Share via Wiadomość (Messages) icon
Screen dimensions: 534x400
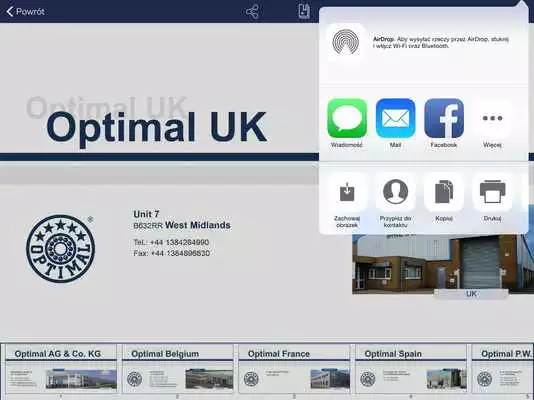click(347, 118)
